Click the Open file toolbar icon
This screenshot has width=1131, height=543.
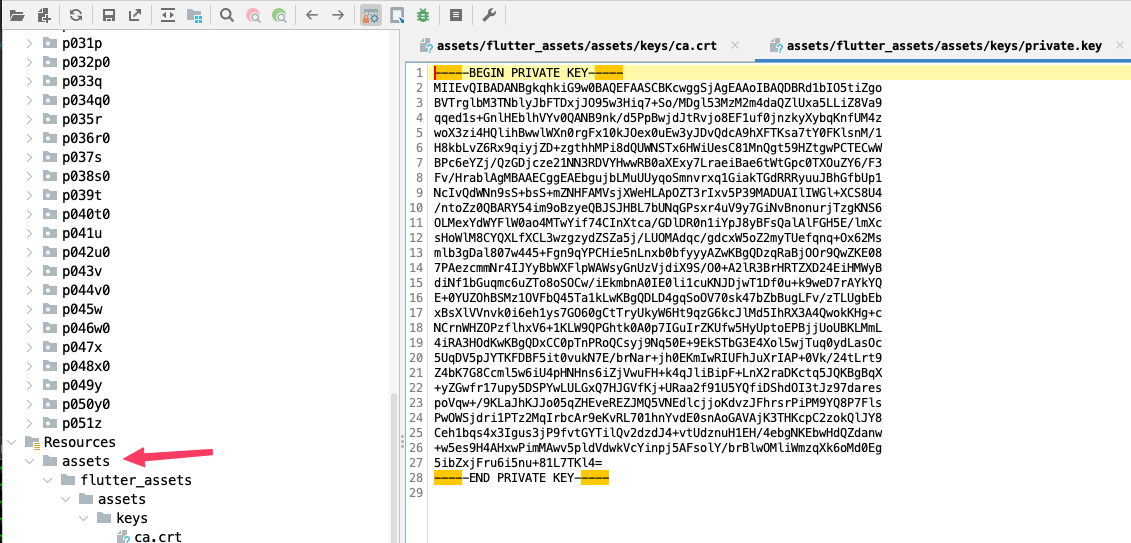click(16, 15)
